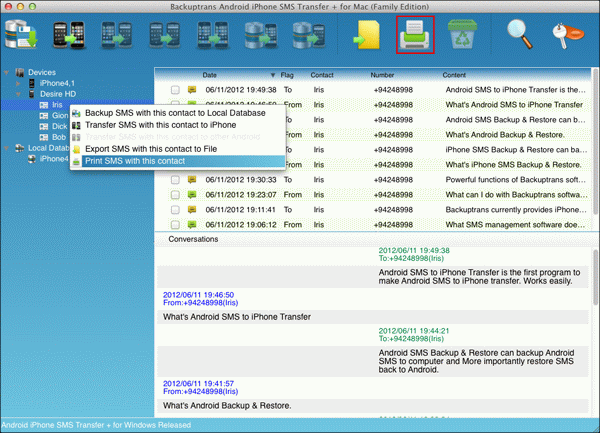Collapse the Desire HD device node

pyautogui.click(x=18, y=94)
